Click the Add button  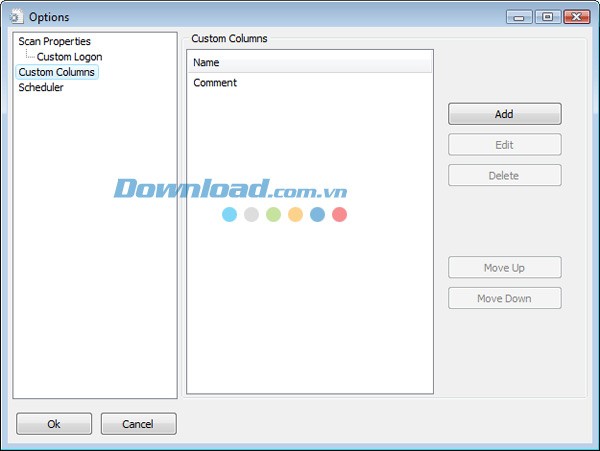click(505, 114)
